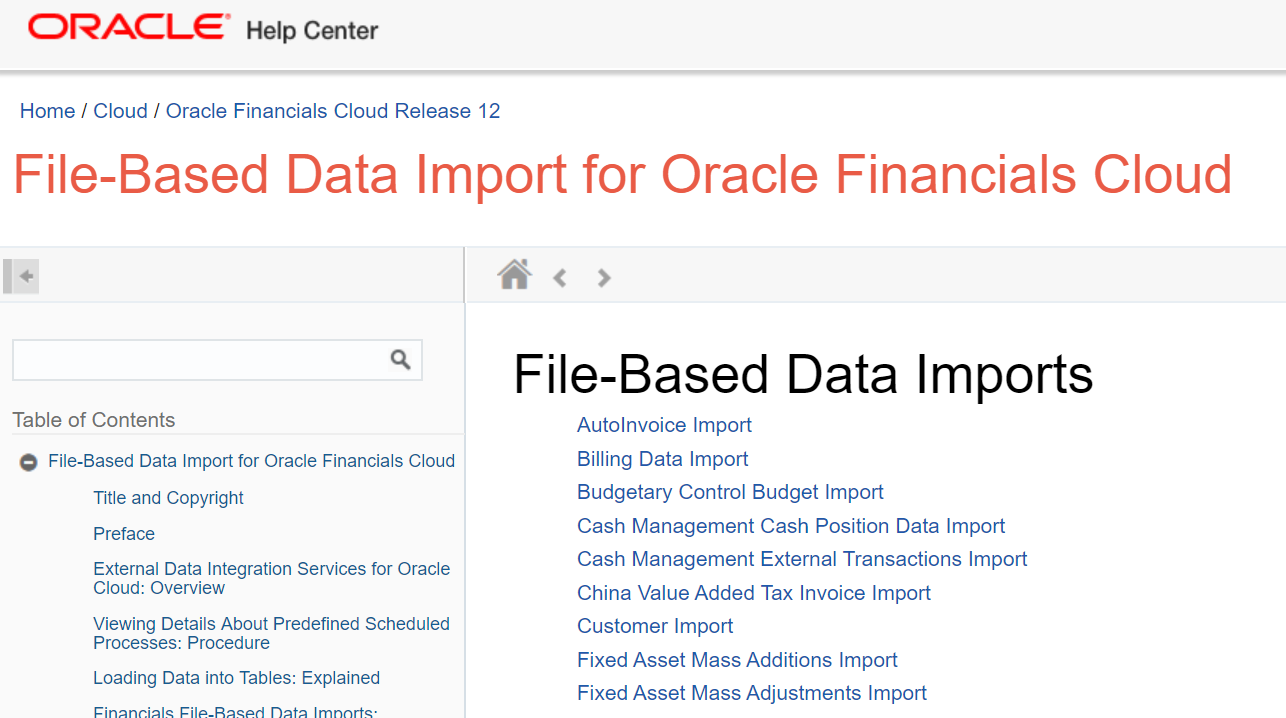Screen dimensions: 1286x718
Task: Open External Data Integration Services overview
Action: click(272, 578)
